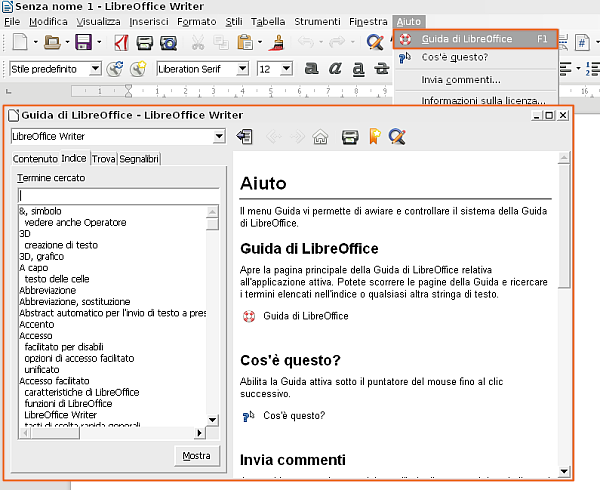Expand the New document dropdown arrow
The height and width of the screenshot is (490, 600).
point(36,42)
